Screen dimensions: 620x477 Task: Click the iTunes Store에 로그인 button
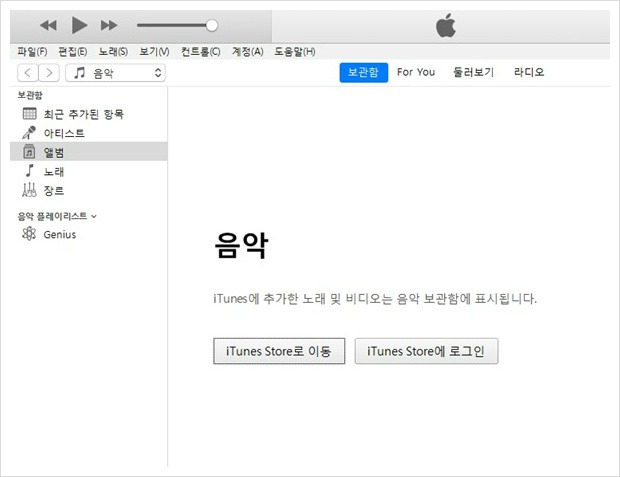(x=426, y=351)
